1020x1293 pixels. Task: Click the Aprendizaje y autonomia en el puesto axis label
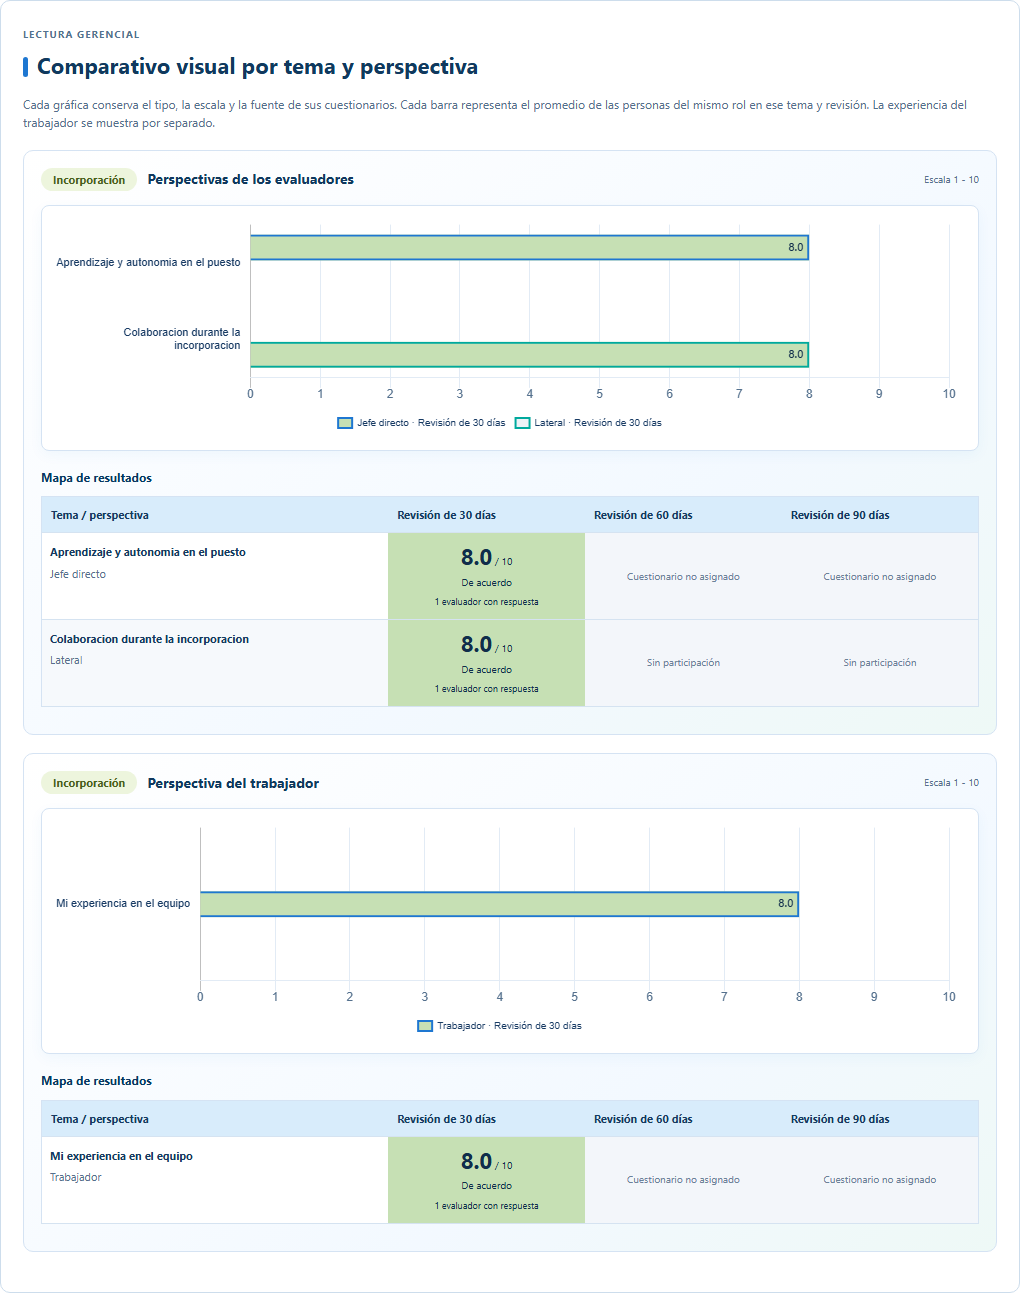click(148, 262)
